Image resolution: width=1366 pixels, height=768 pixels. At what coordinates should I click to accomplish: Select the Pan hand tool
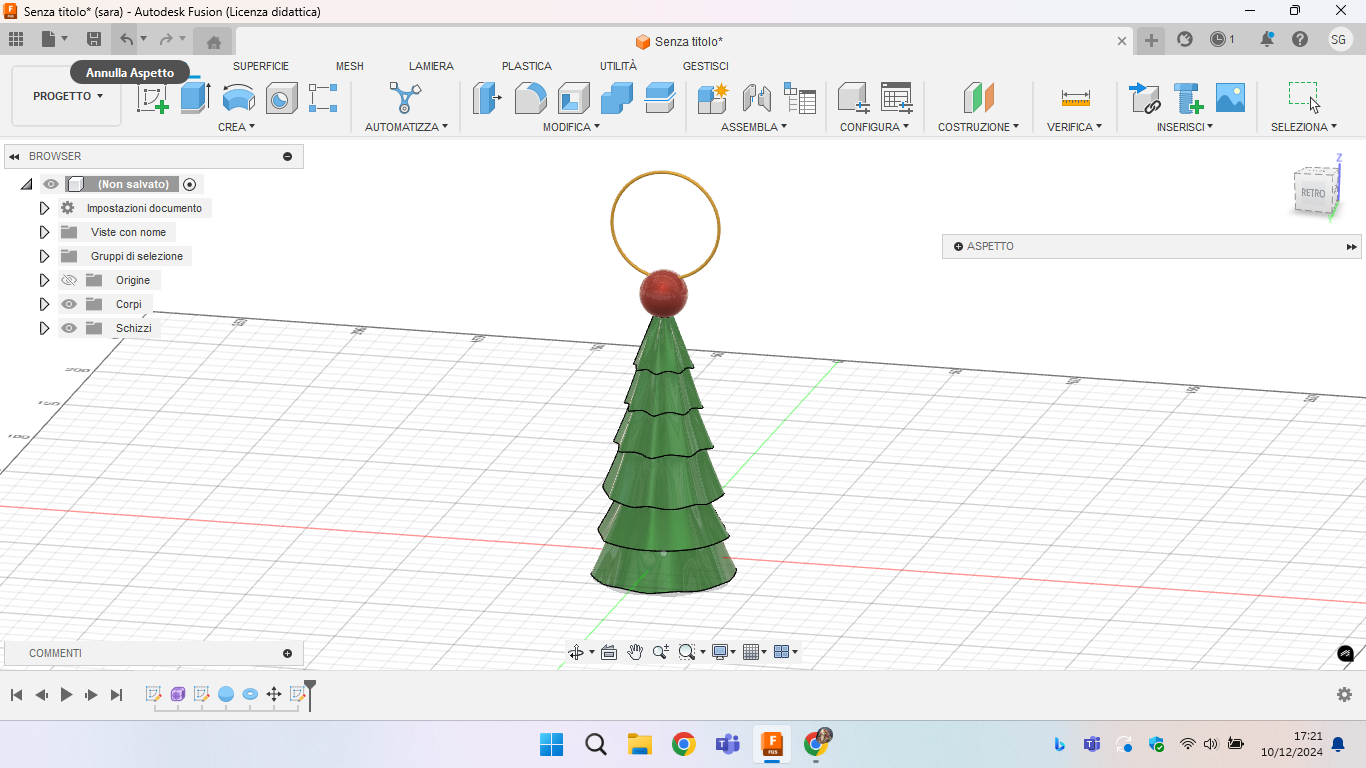click(x=635, y=652)
